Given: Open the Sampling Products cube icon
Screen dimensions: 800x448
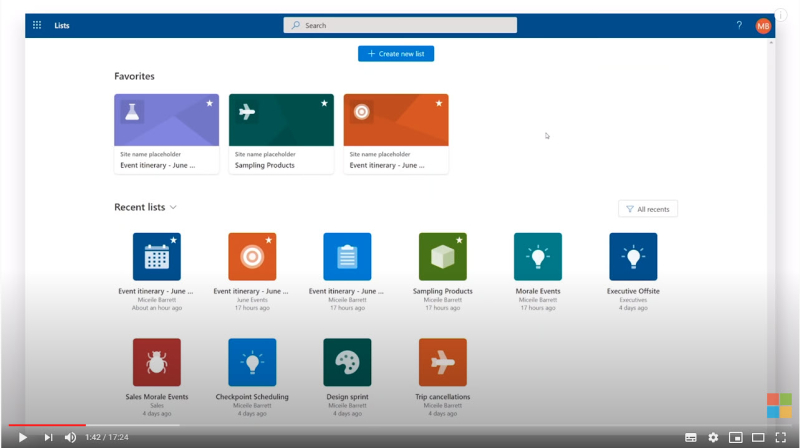Looking at the screenshot, I should (442, 257).
